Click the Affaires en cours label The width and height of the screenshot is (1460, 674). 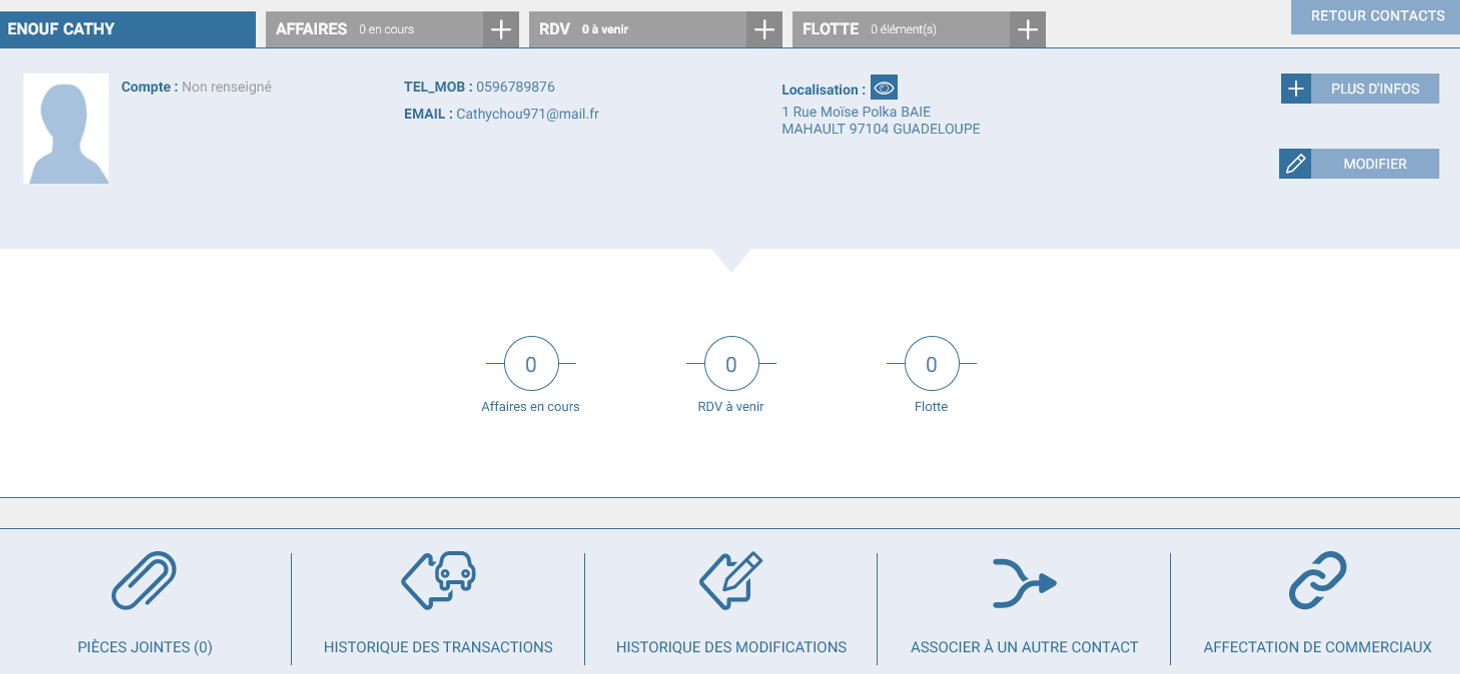[x=530, y=407]
